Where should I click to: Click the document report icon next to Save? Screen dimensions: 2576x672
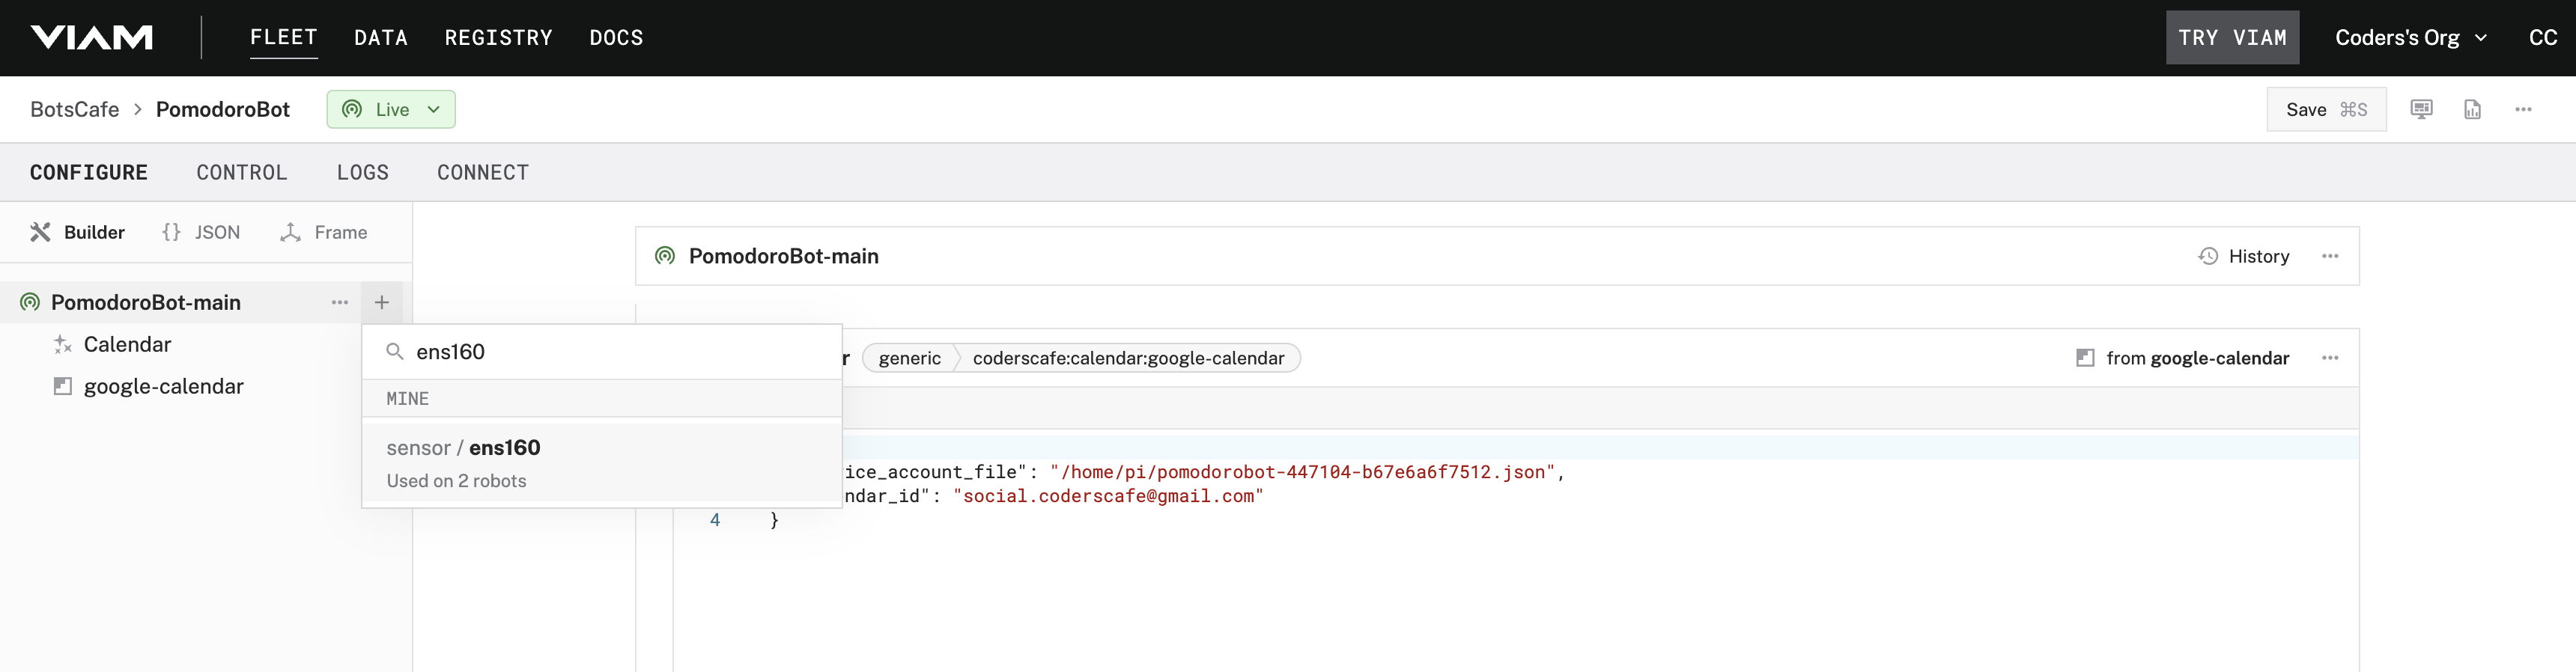(x=2472, y=110)
